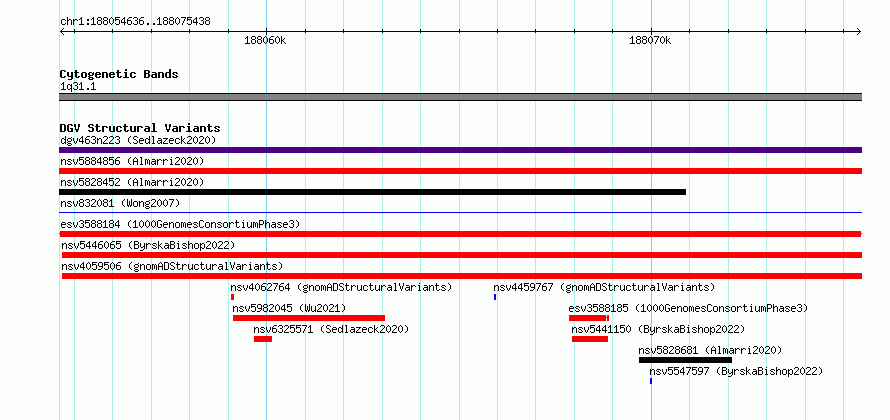
Task: Click the nsv5441150 red variant bar
Action: (590, 339)
